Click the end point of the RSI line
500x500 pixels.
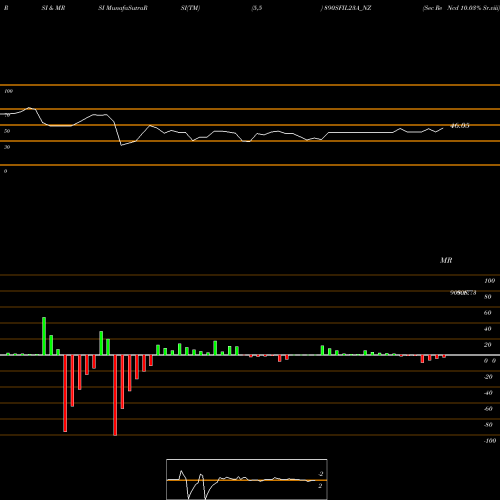pos(443,128)
